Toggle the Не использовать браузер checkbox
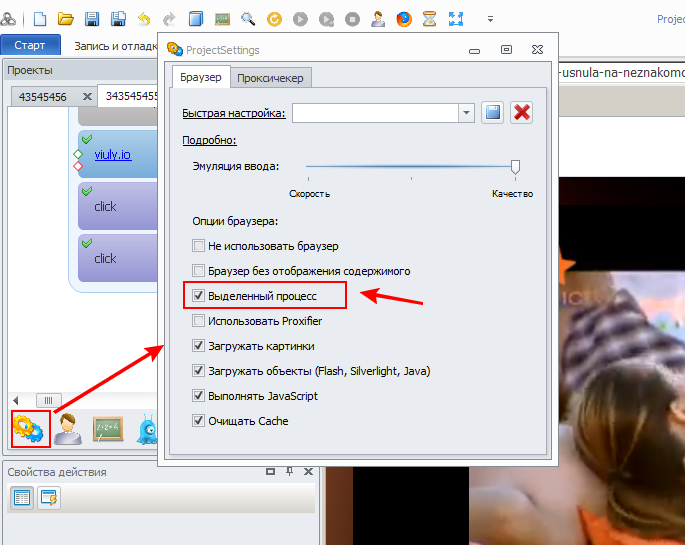This screenshot has height=545, width=685. 198,246
